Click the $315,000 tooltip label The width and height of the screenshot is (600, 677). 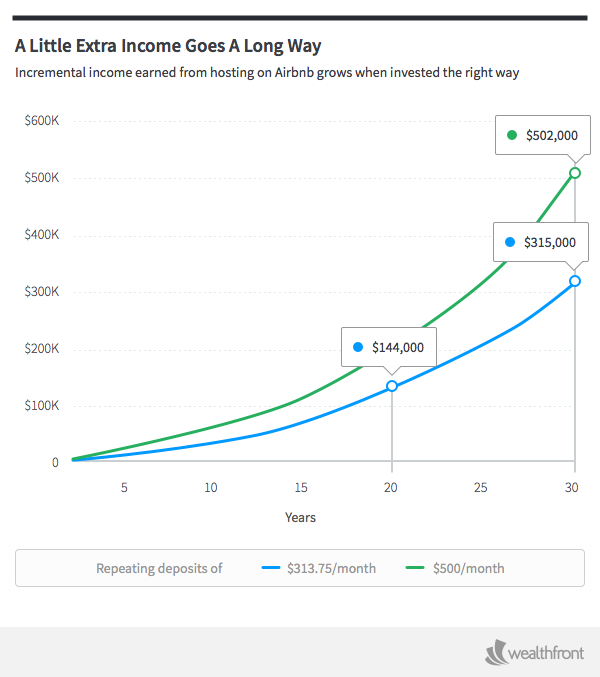pyautogui.click(x=549, y=242)
